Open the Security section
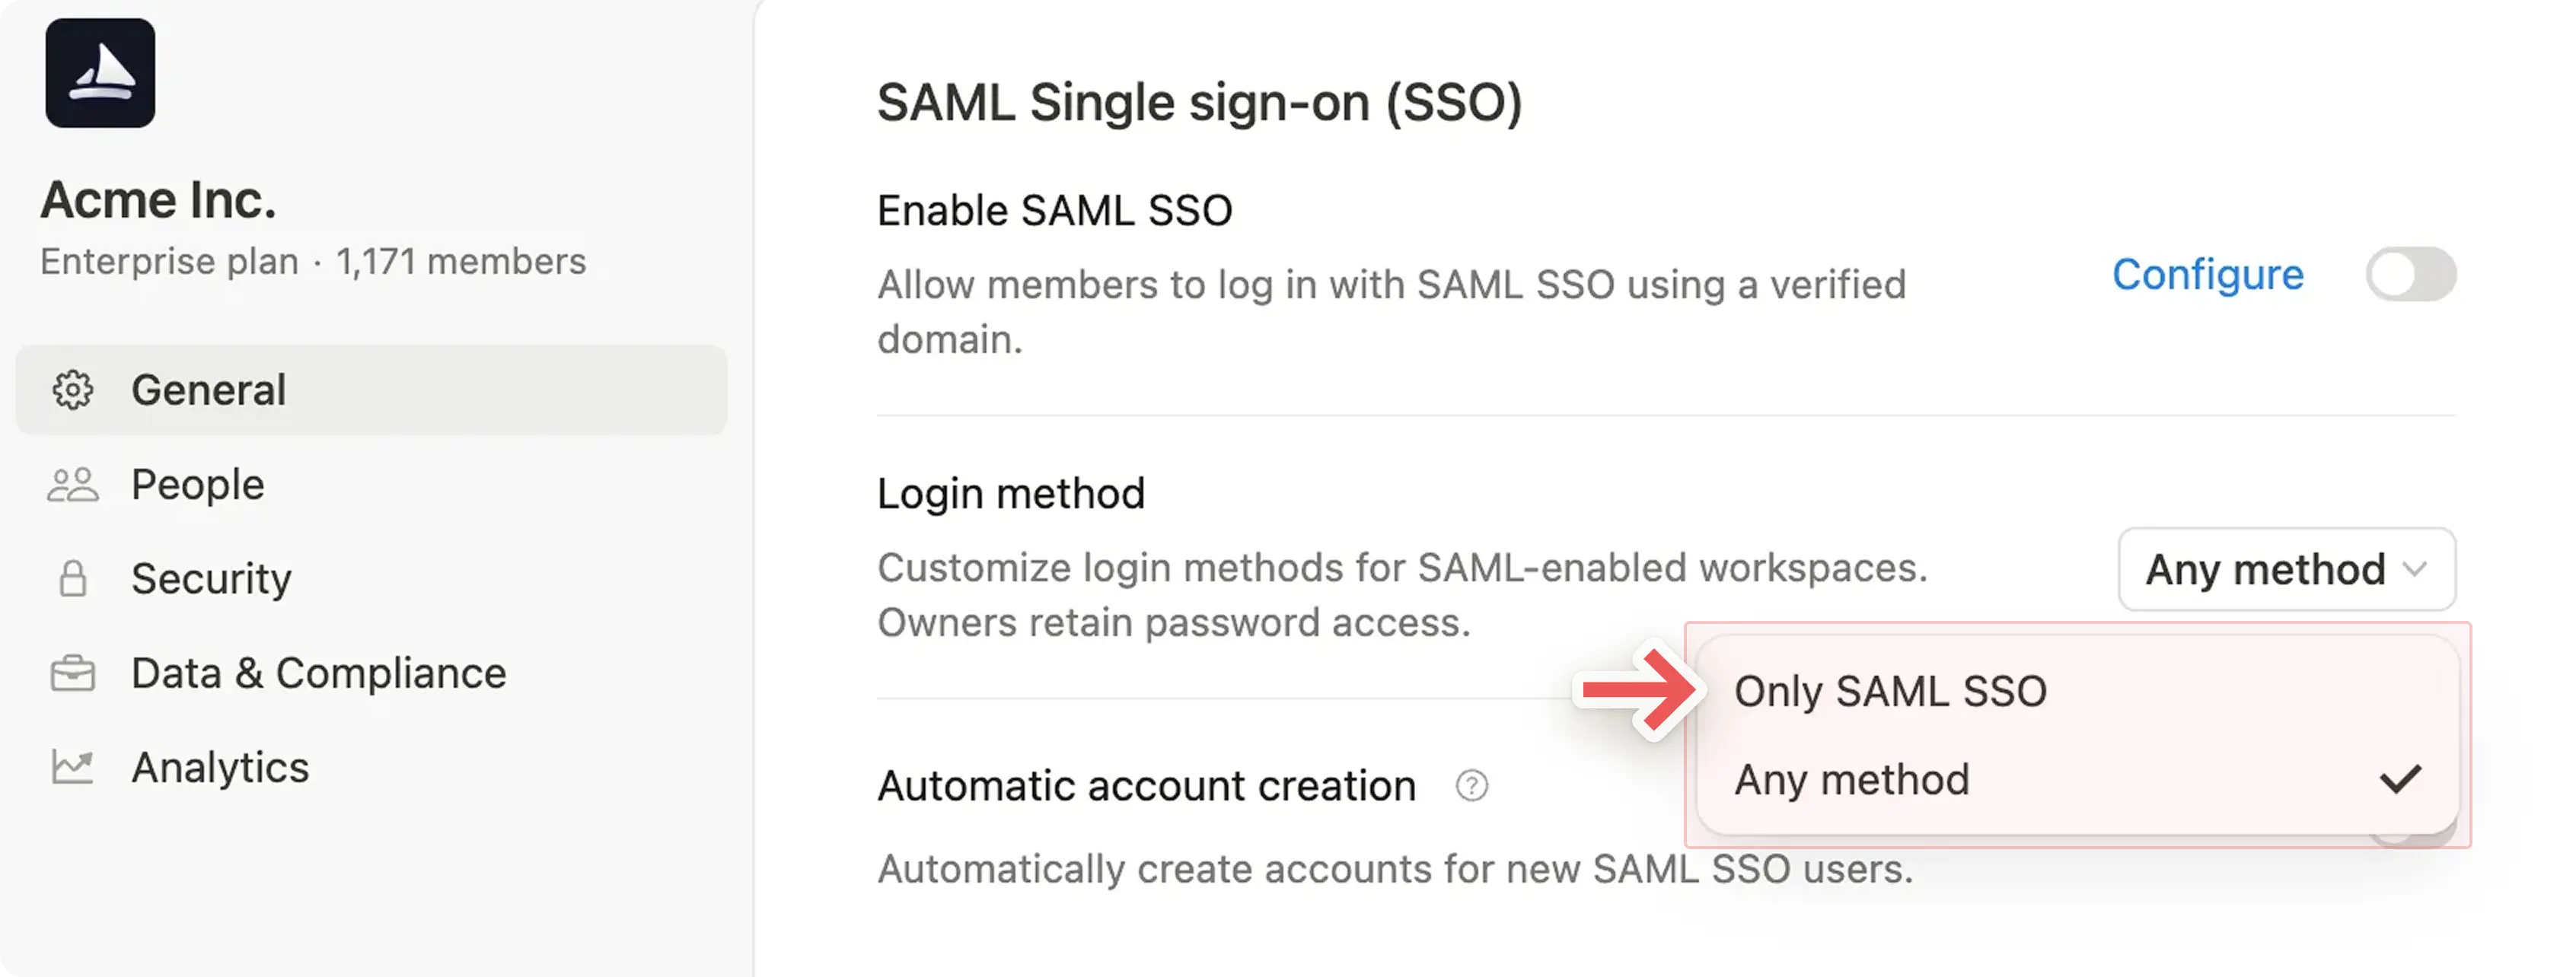This screenshot has width=2576, height=977. [x=211, y=578]
